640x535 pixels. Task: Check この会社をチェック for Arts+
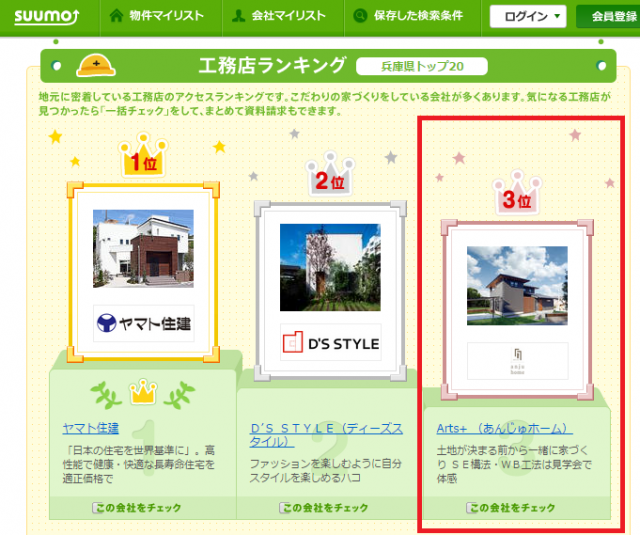[x=511, y=508]
